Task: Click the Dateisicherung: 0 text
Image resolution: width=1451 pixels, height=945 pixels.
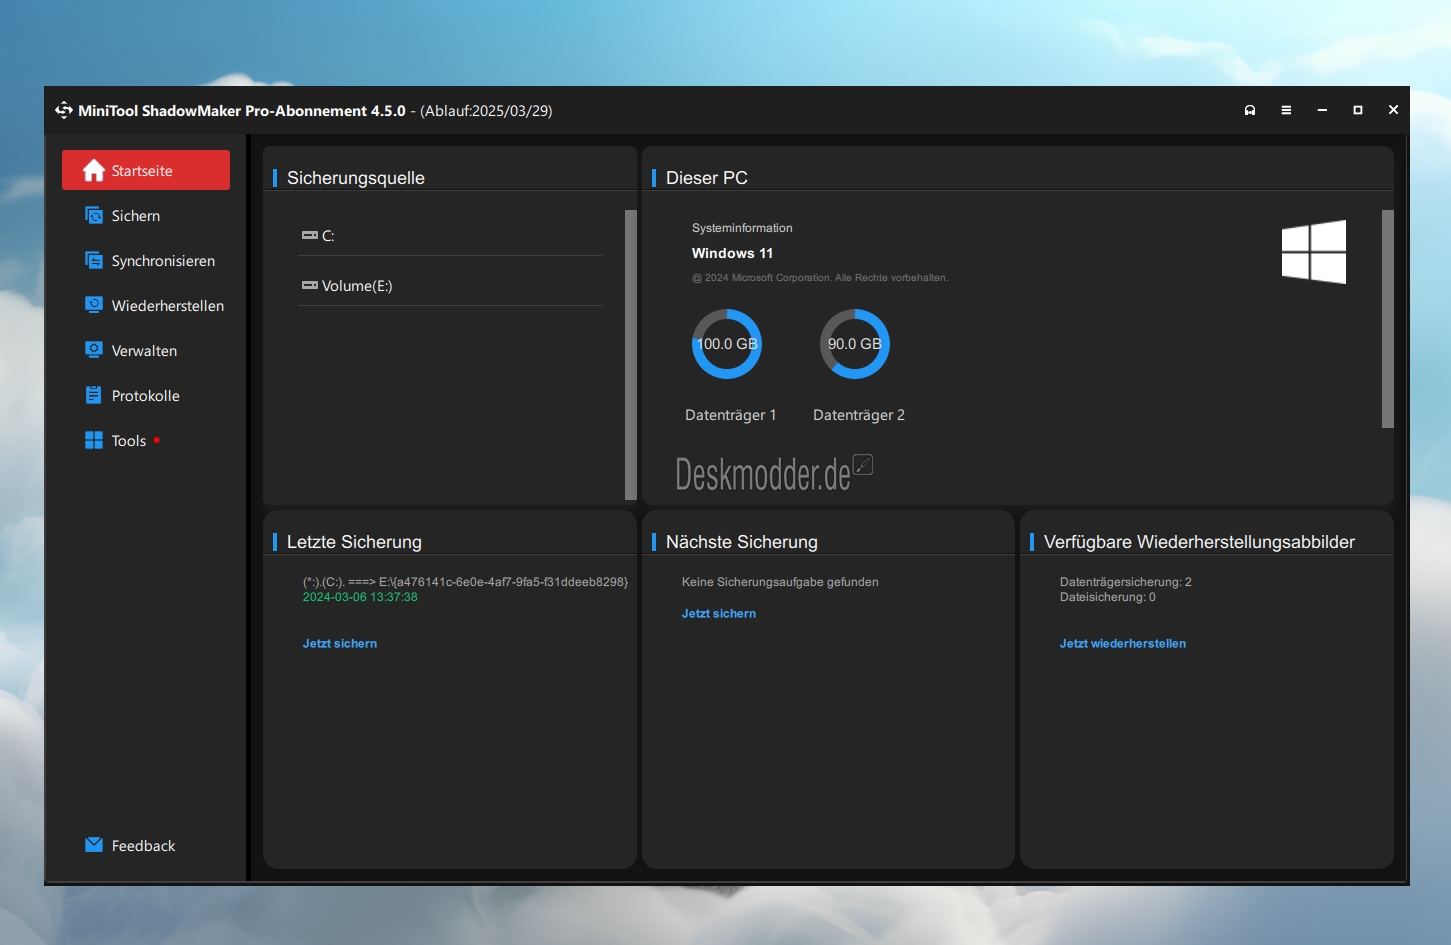Action: click(x=1108, y=597)
